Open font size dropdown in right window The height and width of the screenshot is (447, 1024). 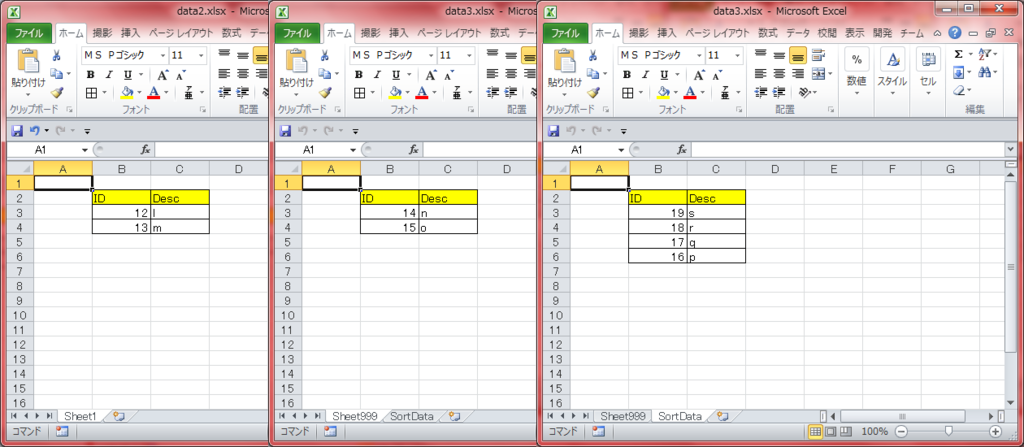[x=737, y=56]
